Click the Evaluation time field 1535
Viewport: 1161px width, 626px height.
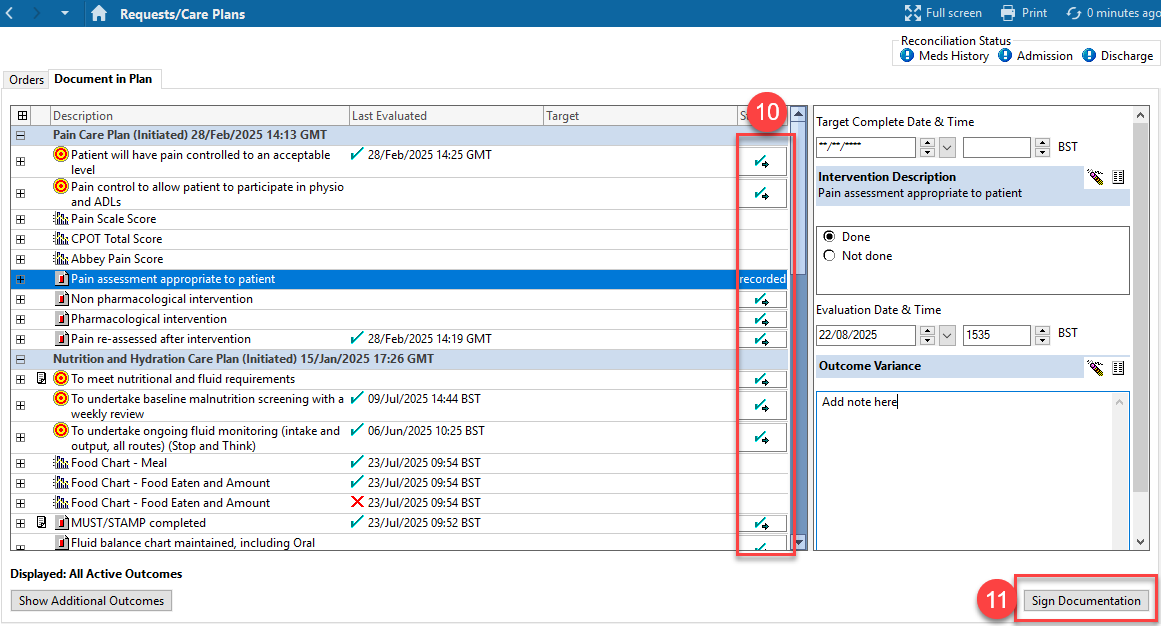[x=997, y=335]
